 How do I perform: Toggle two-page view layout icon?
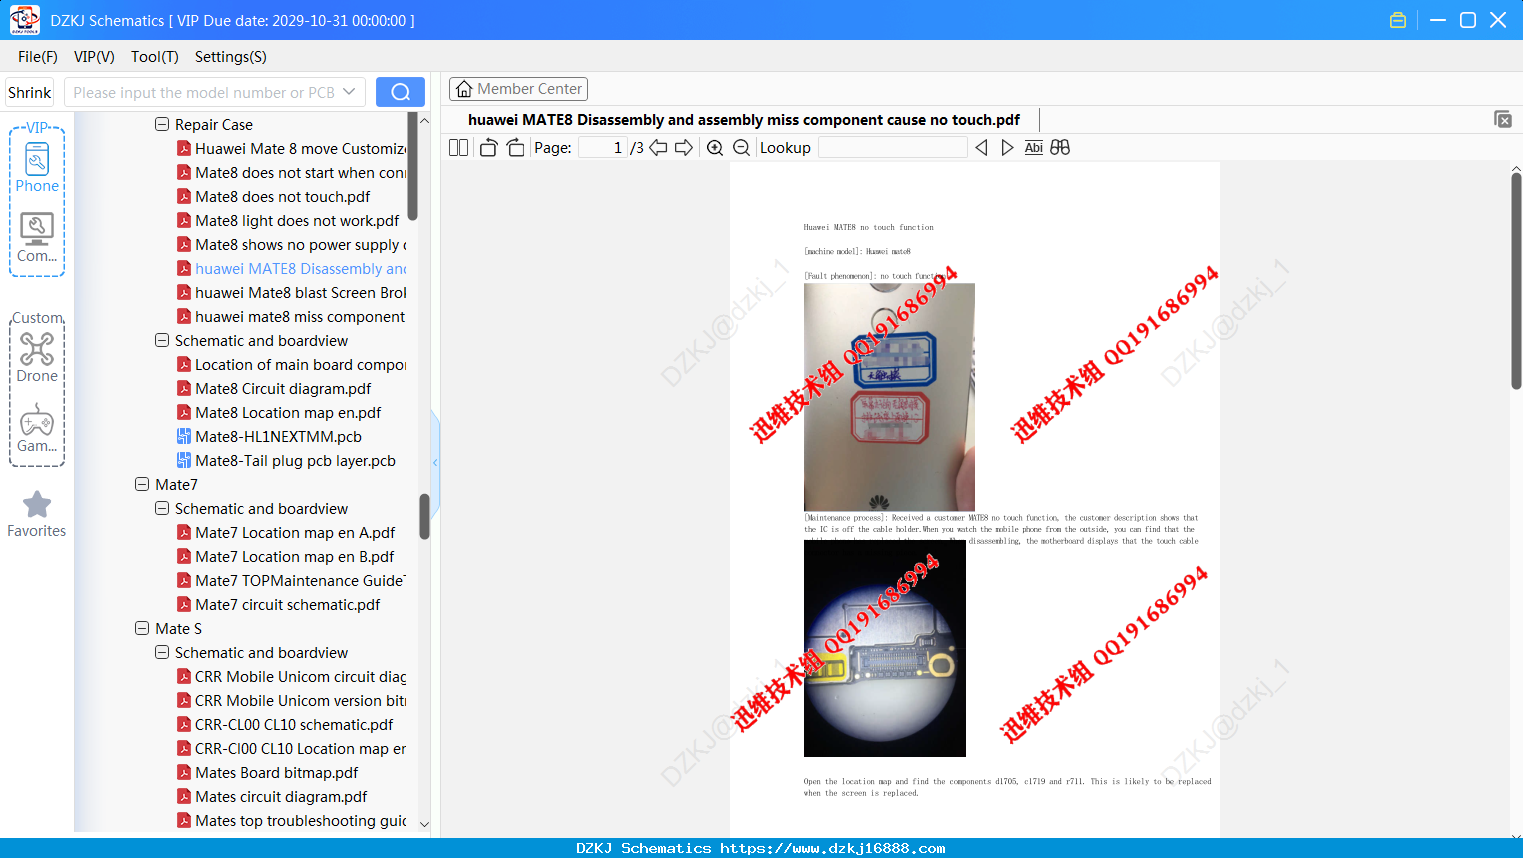point(458,148)
